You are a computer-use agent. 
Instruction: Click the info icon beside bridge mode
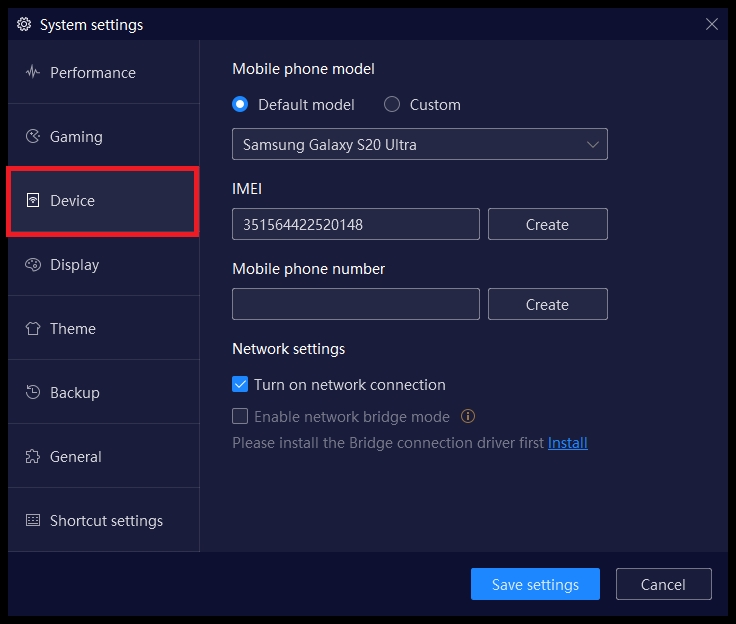(x=467, y=417)
